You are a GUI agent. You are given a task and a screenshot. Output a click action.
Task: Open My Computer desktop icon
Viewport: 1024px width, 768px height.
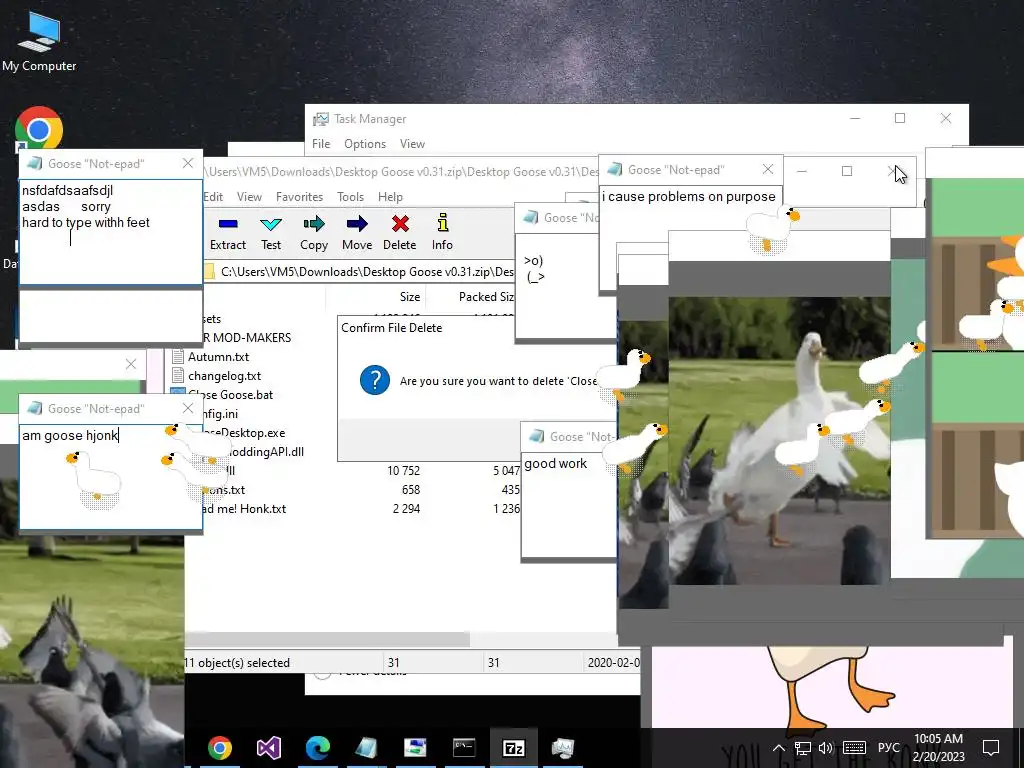pyautogui.click(x=39, y=40)
